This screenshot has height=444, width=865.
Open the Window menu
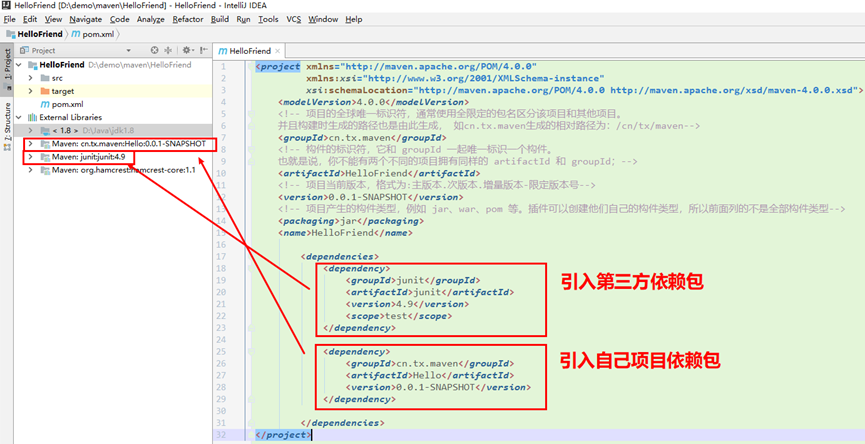point(323,19)
